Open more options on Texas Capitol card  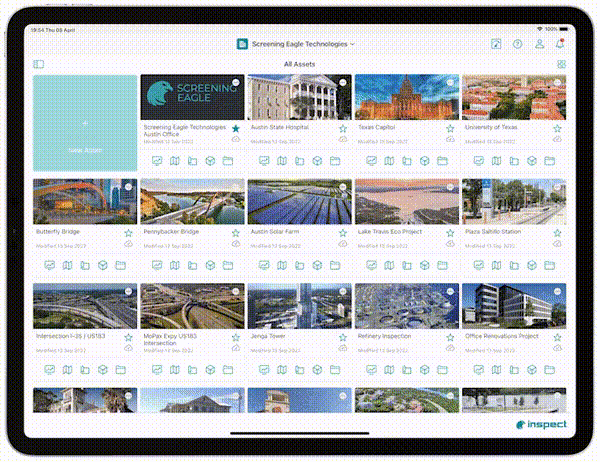tap(450, 82)
